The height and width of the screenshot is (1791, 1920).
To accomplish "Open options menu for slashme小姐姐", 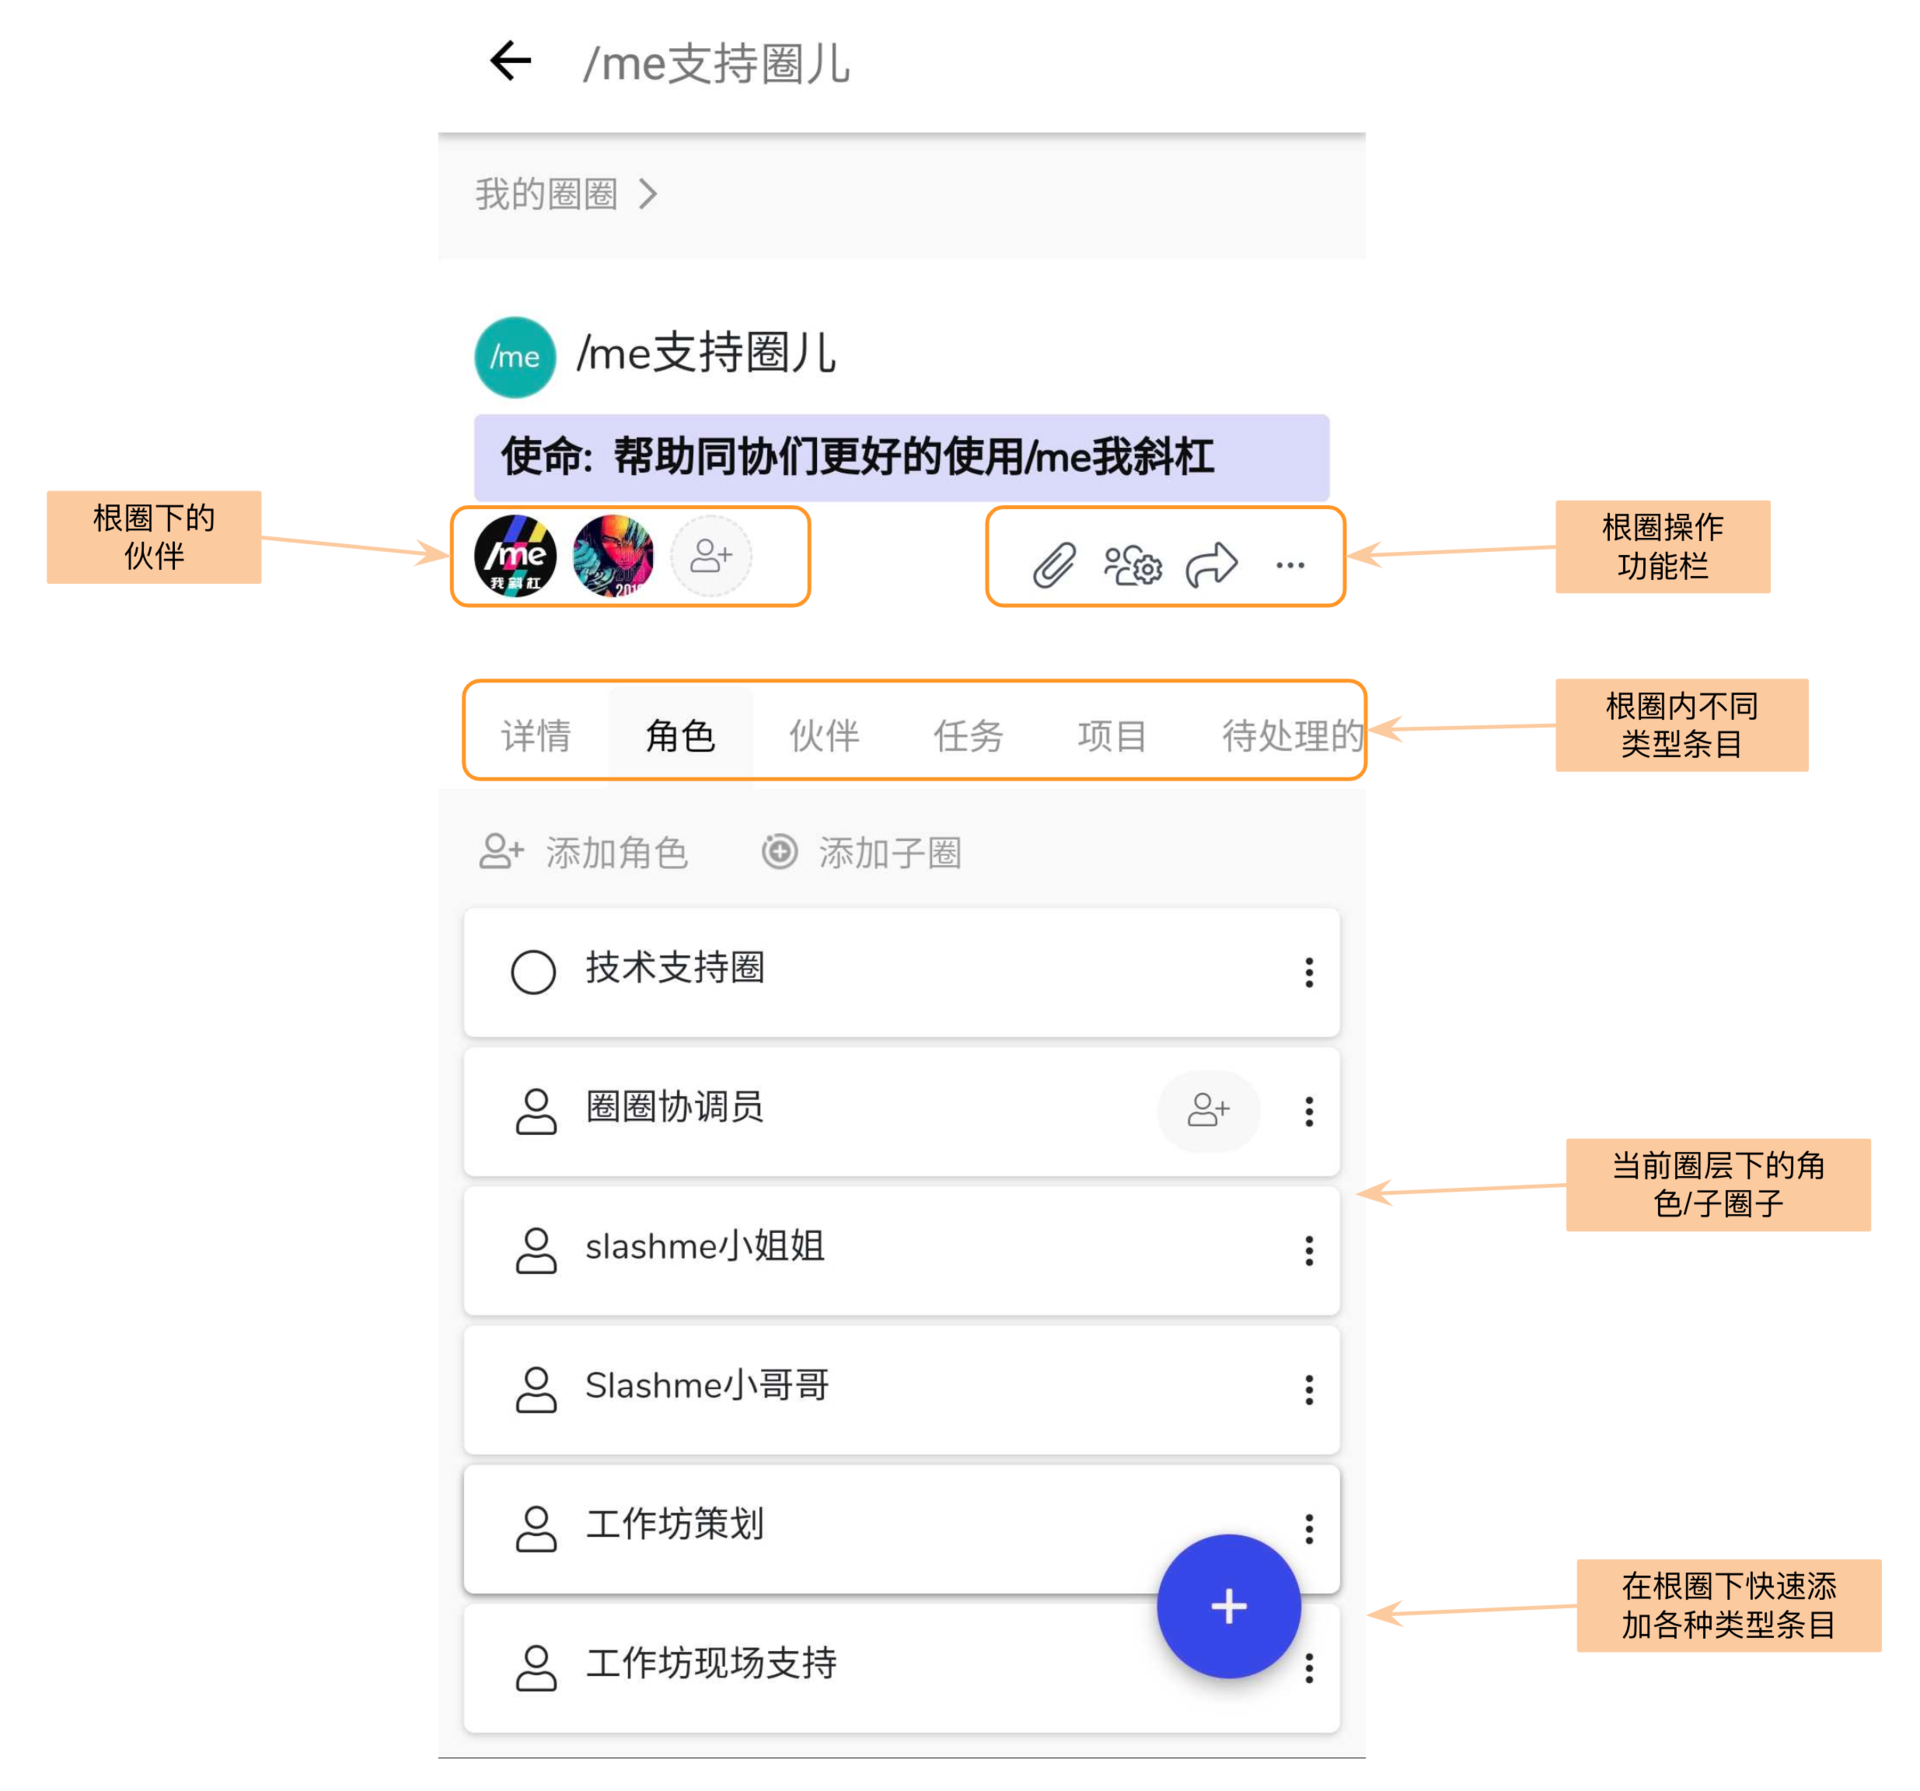I will [x=1308, y=1250].
